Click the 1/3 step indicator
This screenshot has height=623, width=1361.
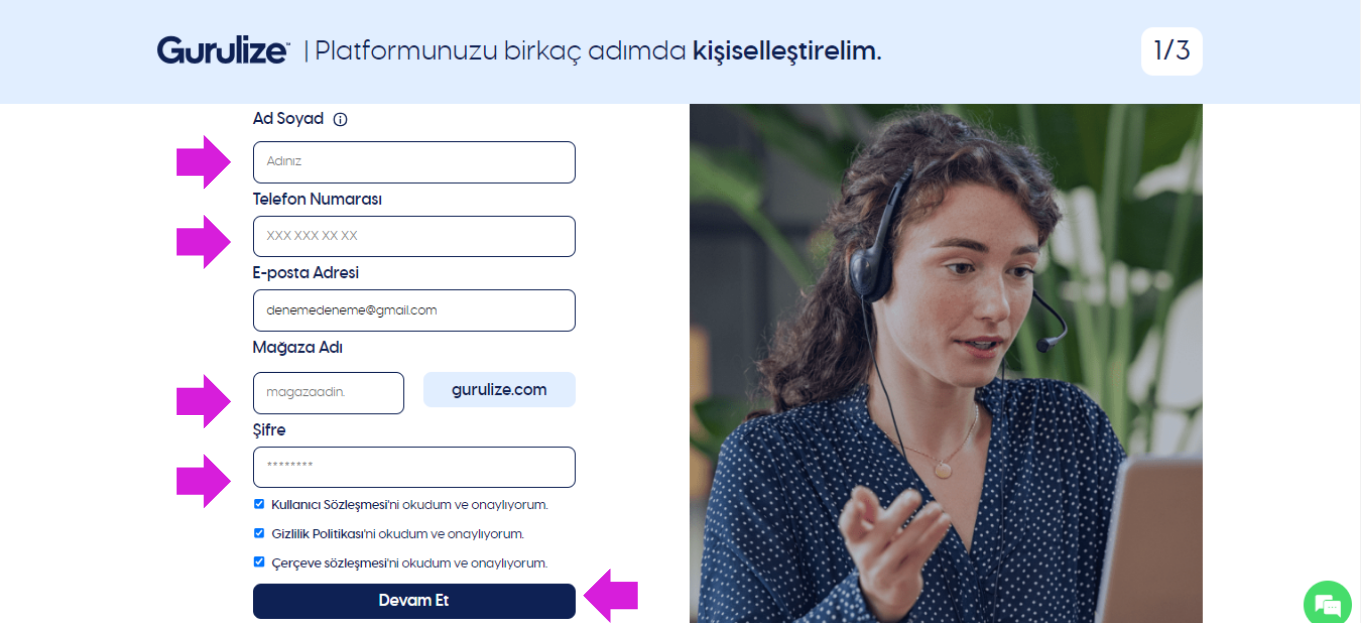1172,51
